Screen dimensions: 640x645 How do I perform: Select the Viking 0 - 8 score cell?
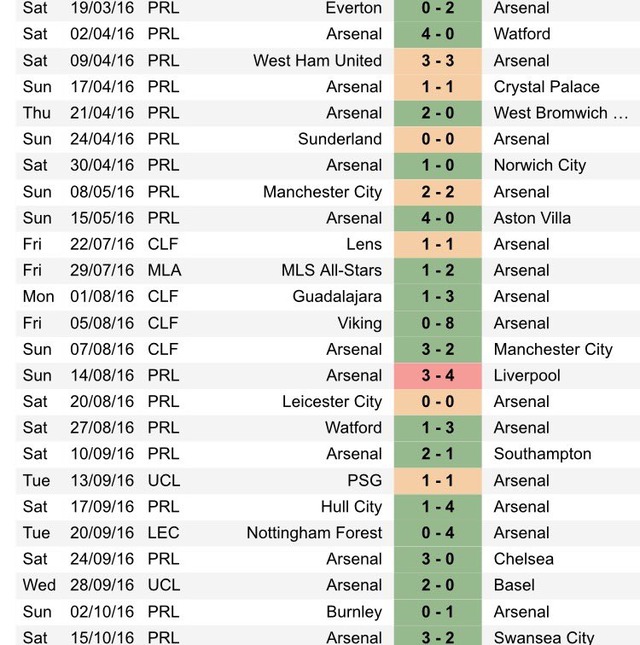coord(438,323)
